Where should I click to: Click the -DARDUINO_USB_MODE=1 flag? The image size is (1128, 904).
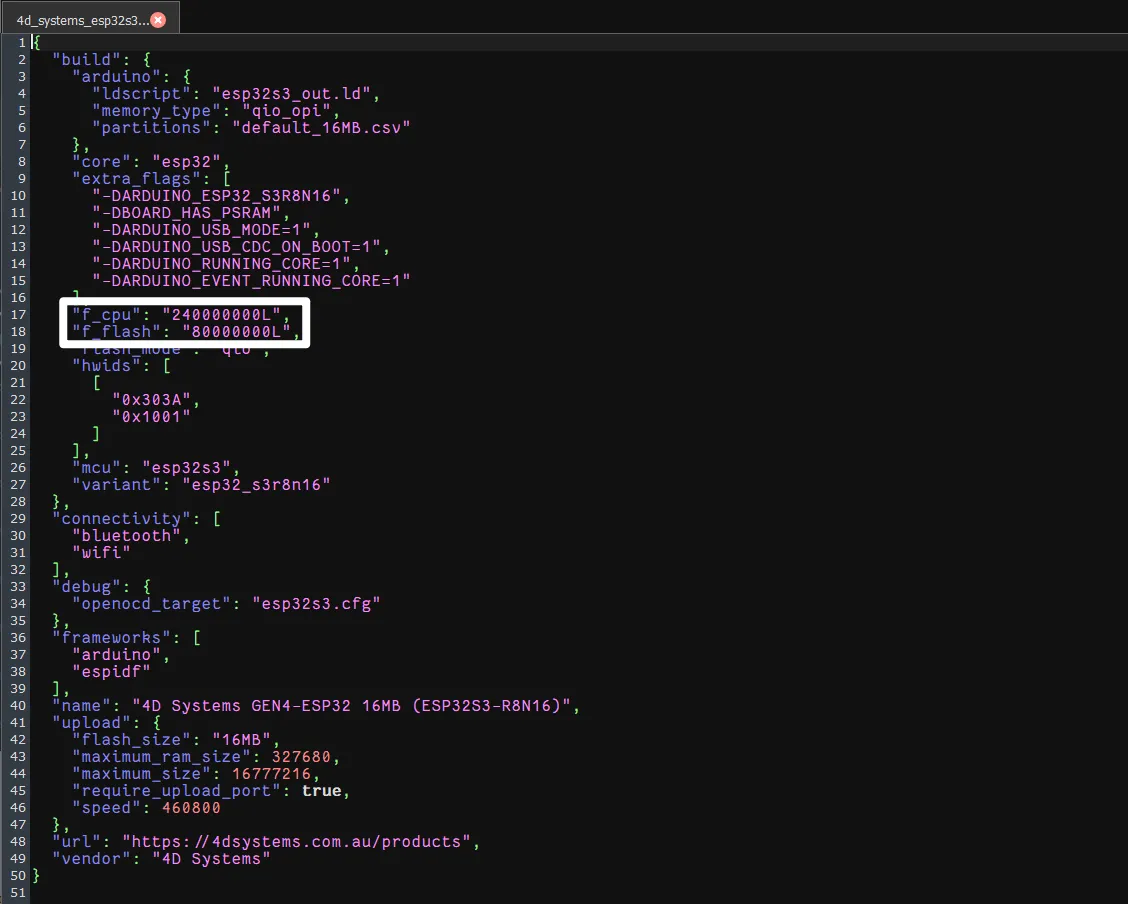[201, 229]
